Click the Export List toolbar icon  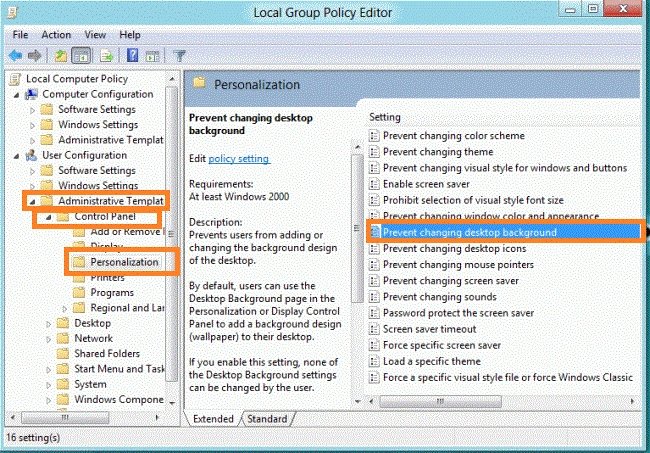point(107,56)
